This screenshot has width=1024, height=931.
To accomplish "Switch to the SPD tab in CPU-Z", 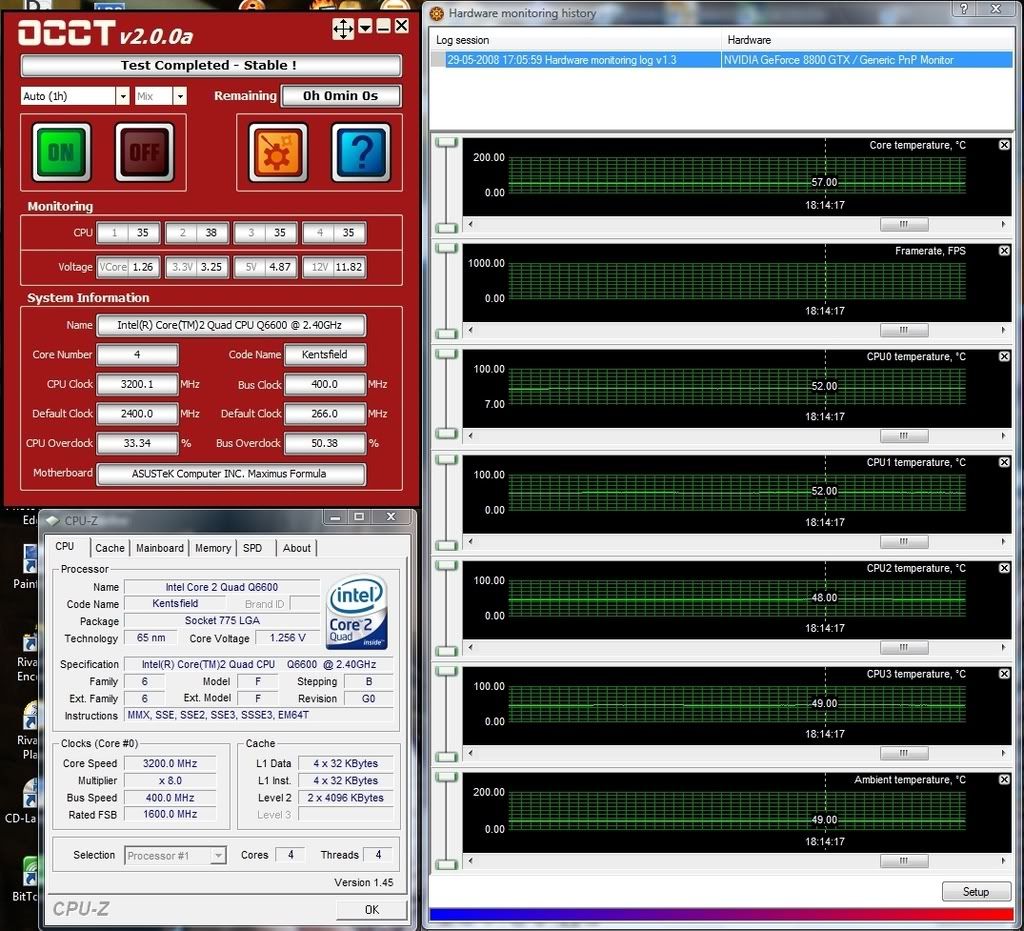I will 253,548.
